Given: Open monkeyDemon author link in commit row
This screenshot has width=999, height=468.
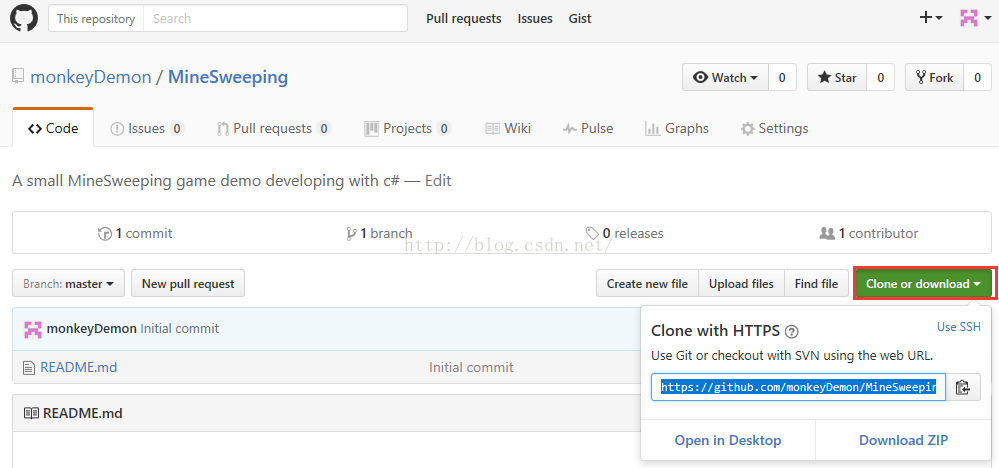Looking at the screenshot, I should tap(92, 329).
